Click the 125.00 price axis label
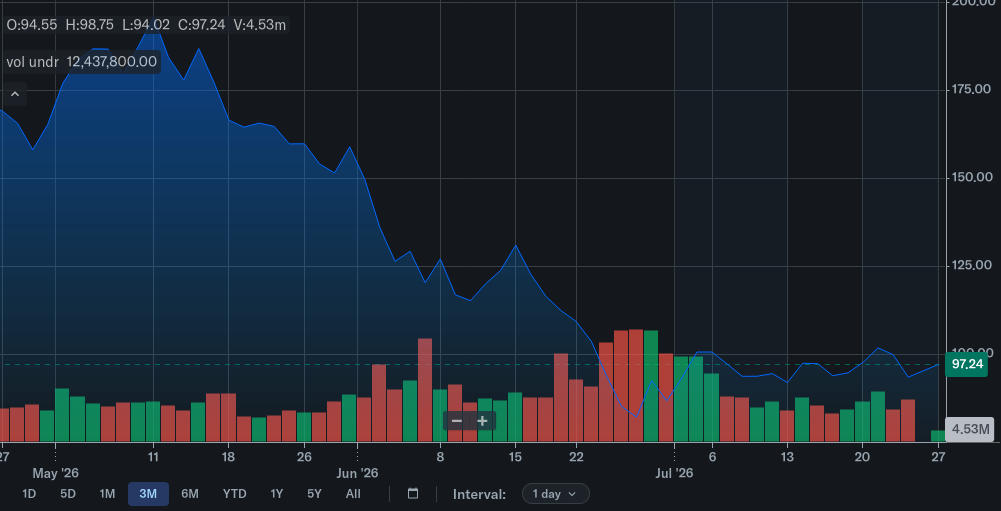Screen dimensions: 1001x511 click(x=971, y=265)
